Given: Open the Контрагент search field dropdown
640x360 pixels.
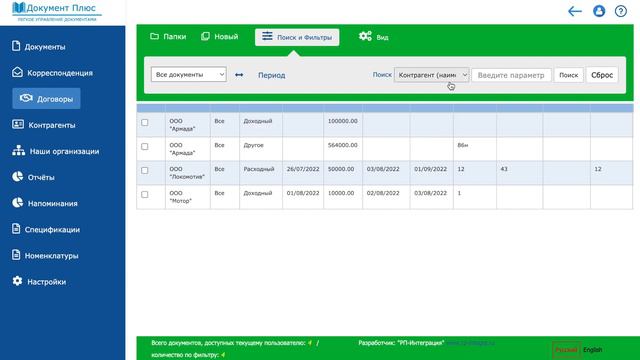Looking at the screenshot, I should tap(431, 75).
